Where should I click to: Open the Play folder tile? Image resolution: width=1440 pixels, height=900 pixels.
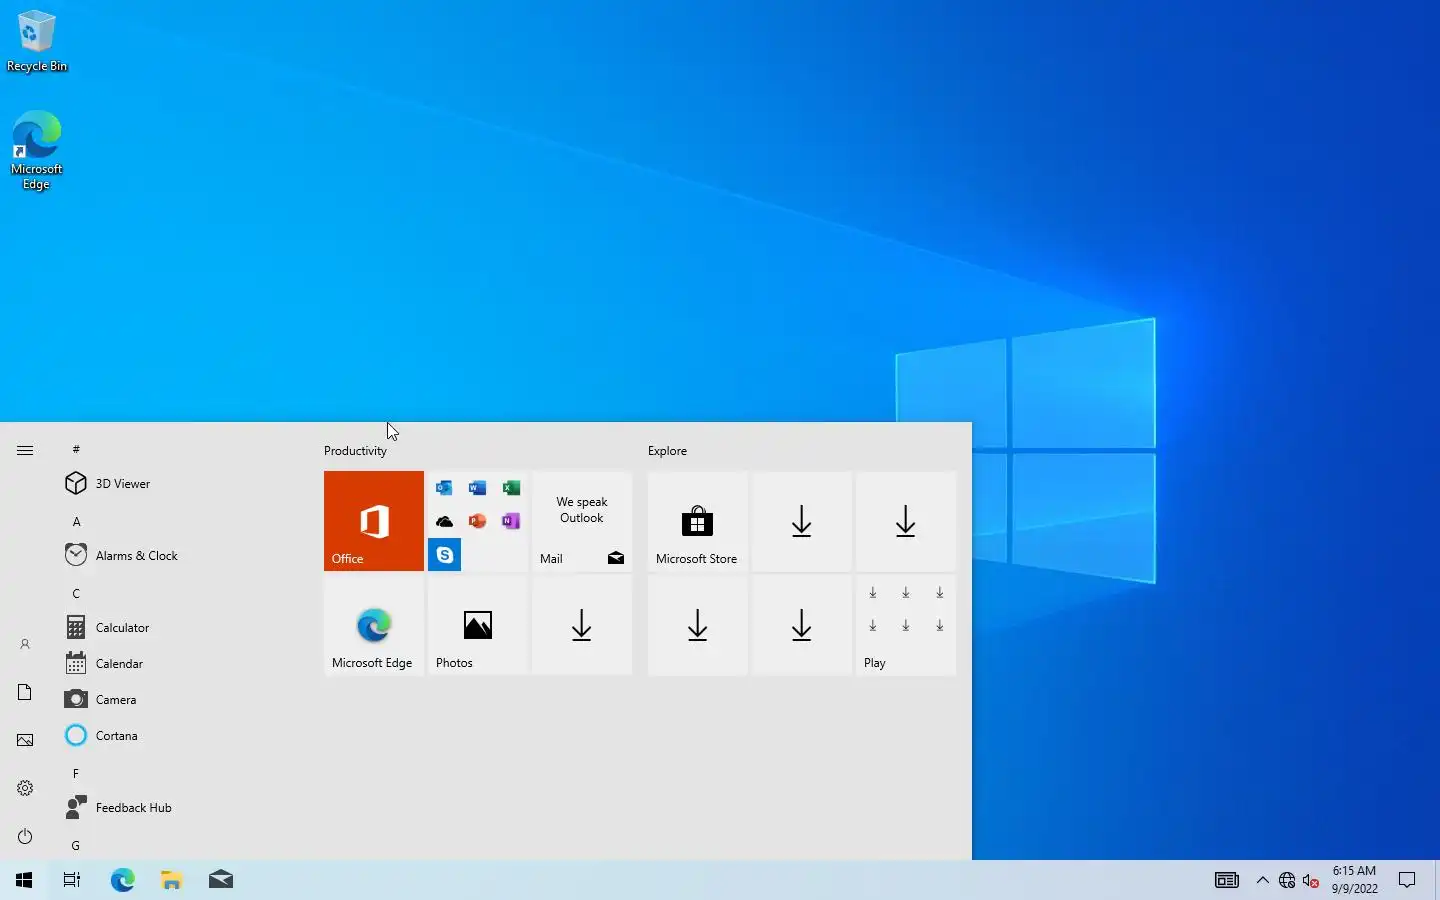point(906,625)
